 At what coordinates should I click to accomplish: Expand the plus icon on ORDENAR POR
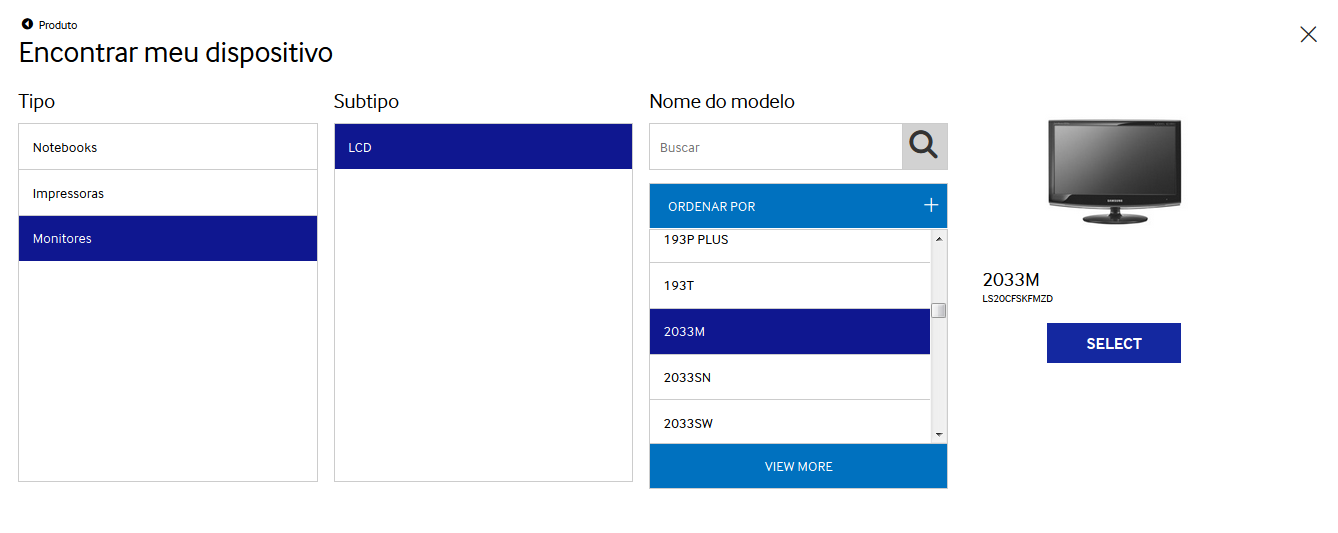pyautogui.click(x=930, y=205)
